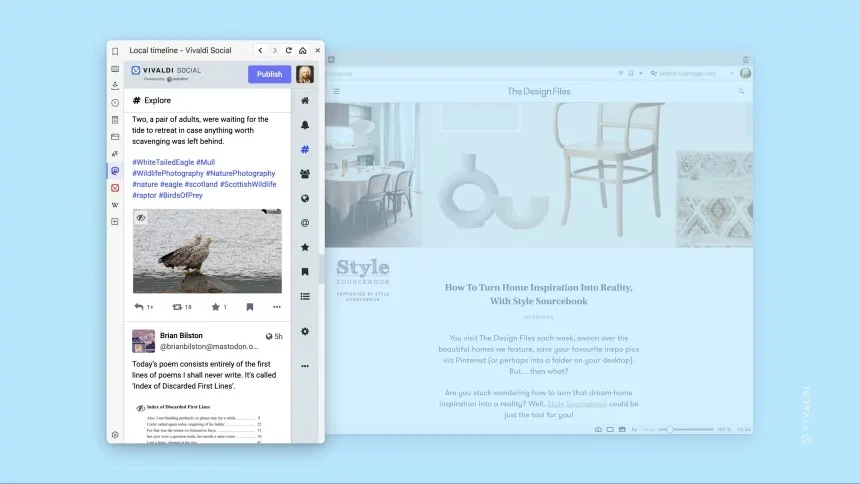Click The Design Files site title
The image size is (860, 484).
click(x=539, y=92)
